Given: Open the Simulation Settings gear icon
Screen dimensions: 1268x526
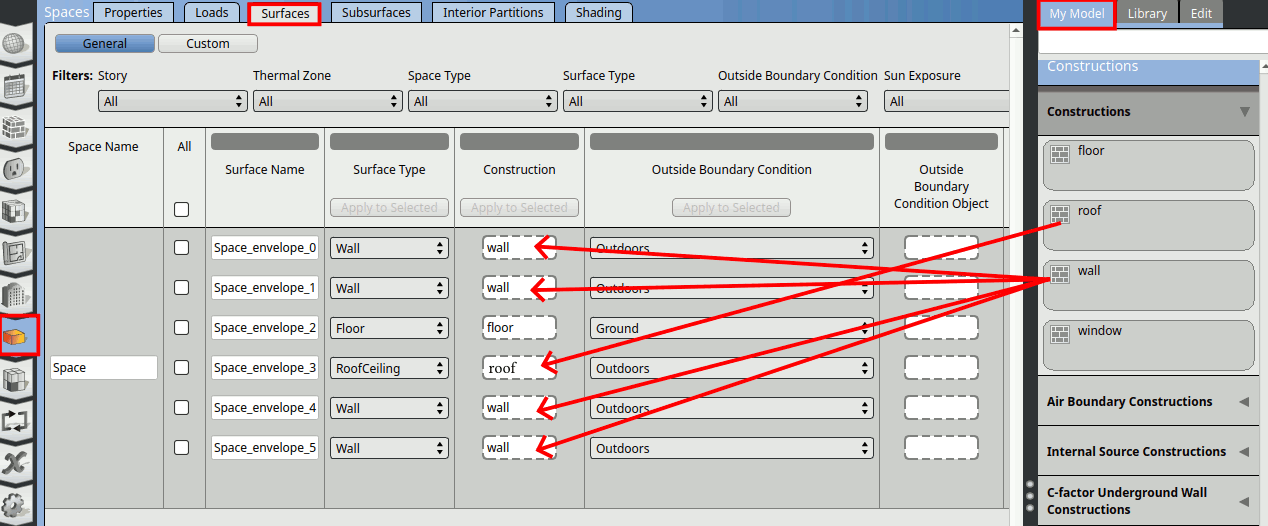Looking at the screenshot, I should [15, 504].
